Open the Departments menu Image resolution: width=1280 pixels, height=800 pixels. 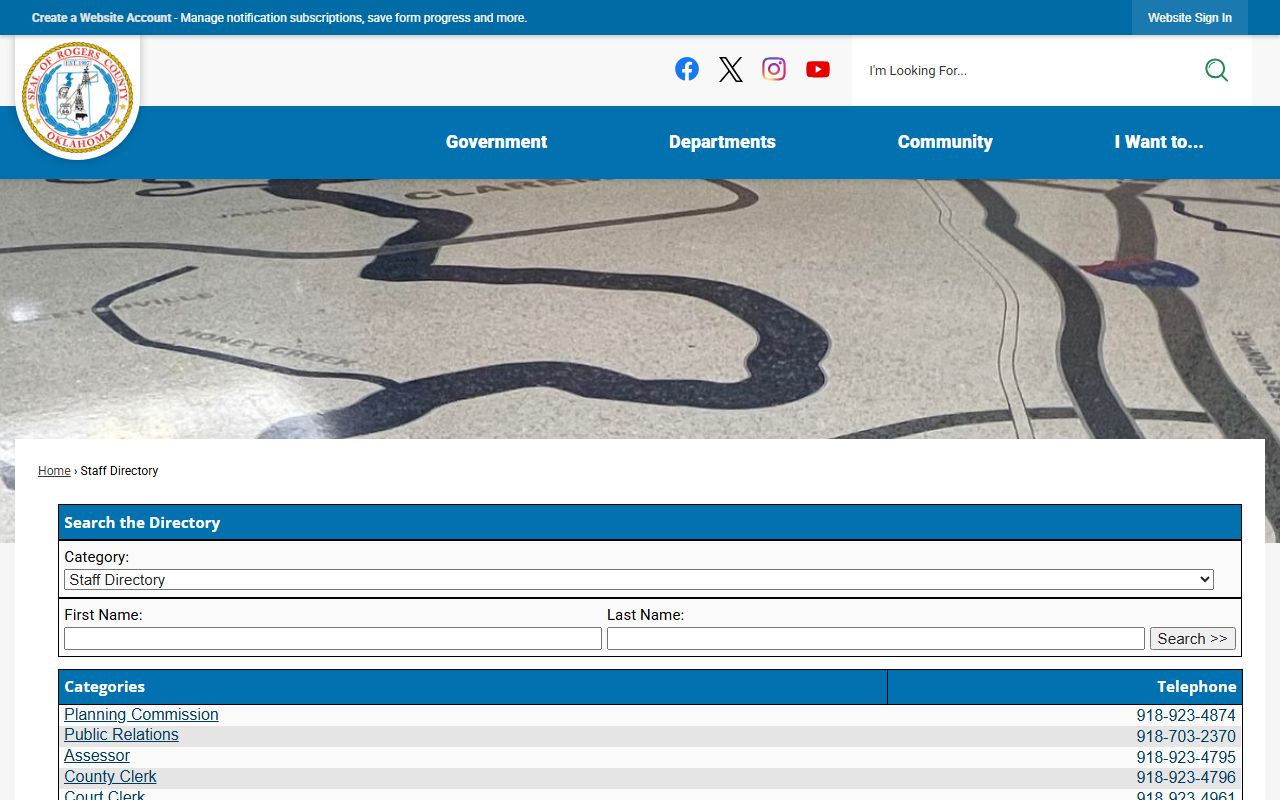(x=722, y=142)
